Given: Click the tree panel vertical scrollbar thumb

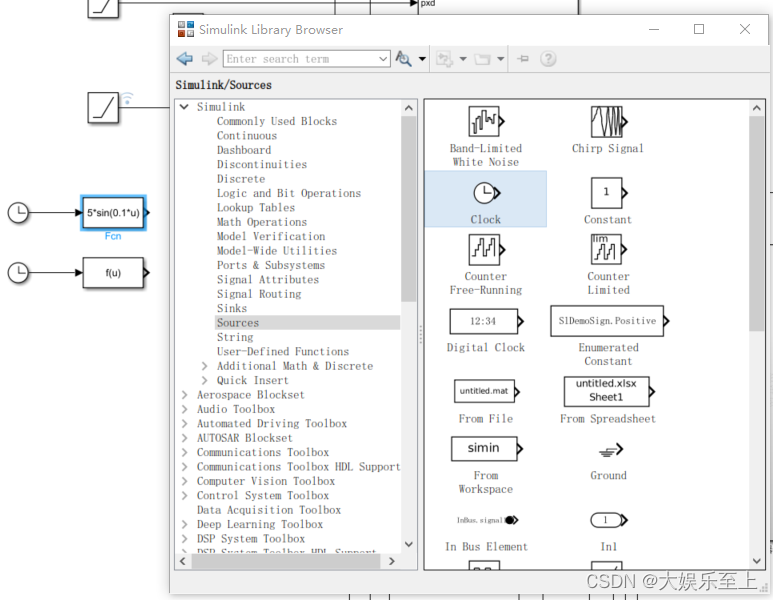Looking at the screenshot, I should click(409, 209).
